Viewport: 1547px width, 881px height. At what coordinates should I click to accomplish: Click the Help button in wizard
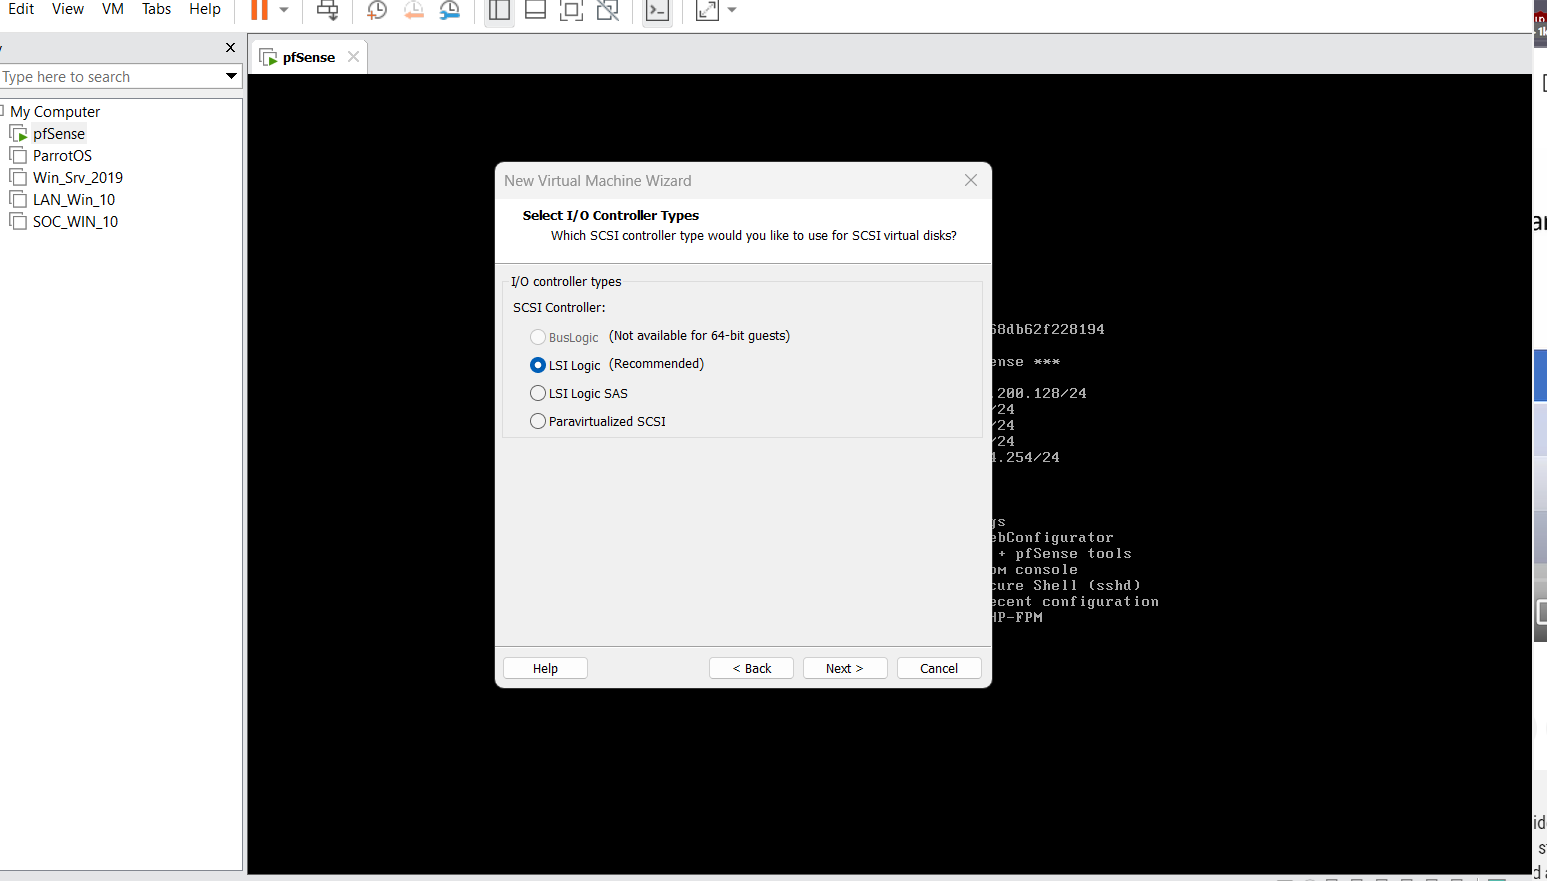(x=545, y=668)
